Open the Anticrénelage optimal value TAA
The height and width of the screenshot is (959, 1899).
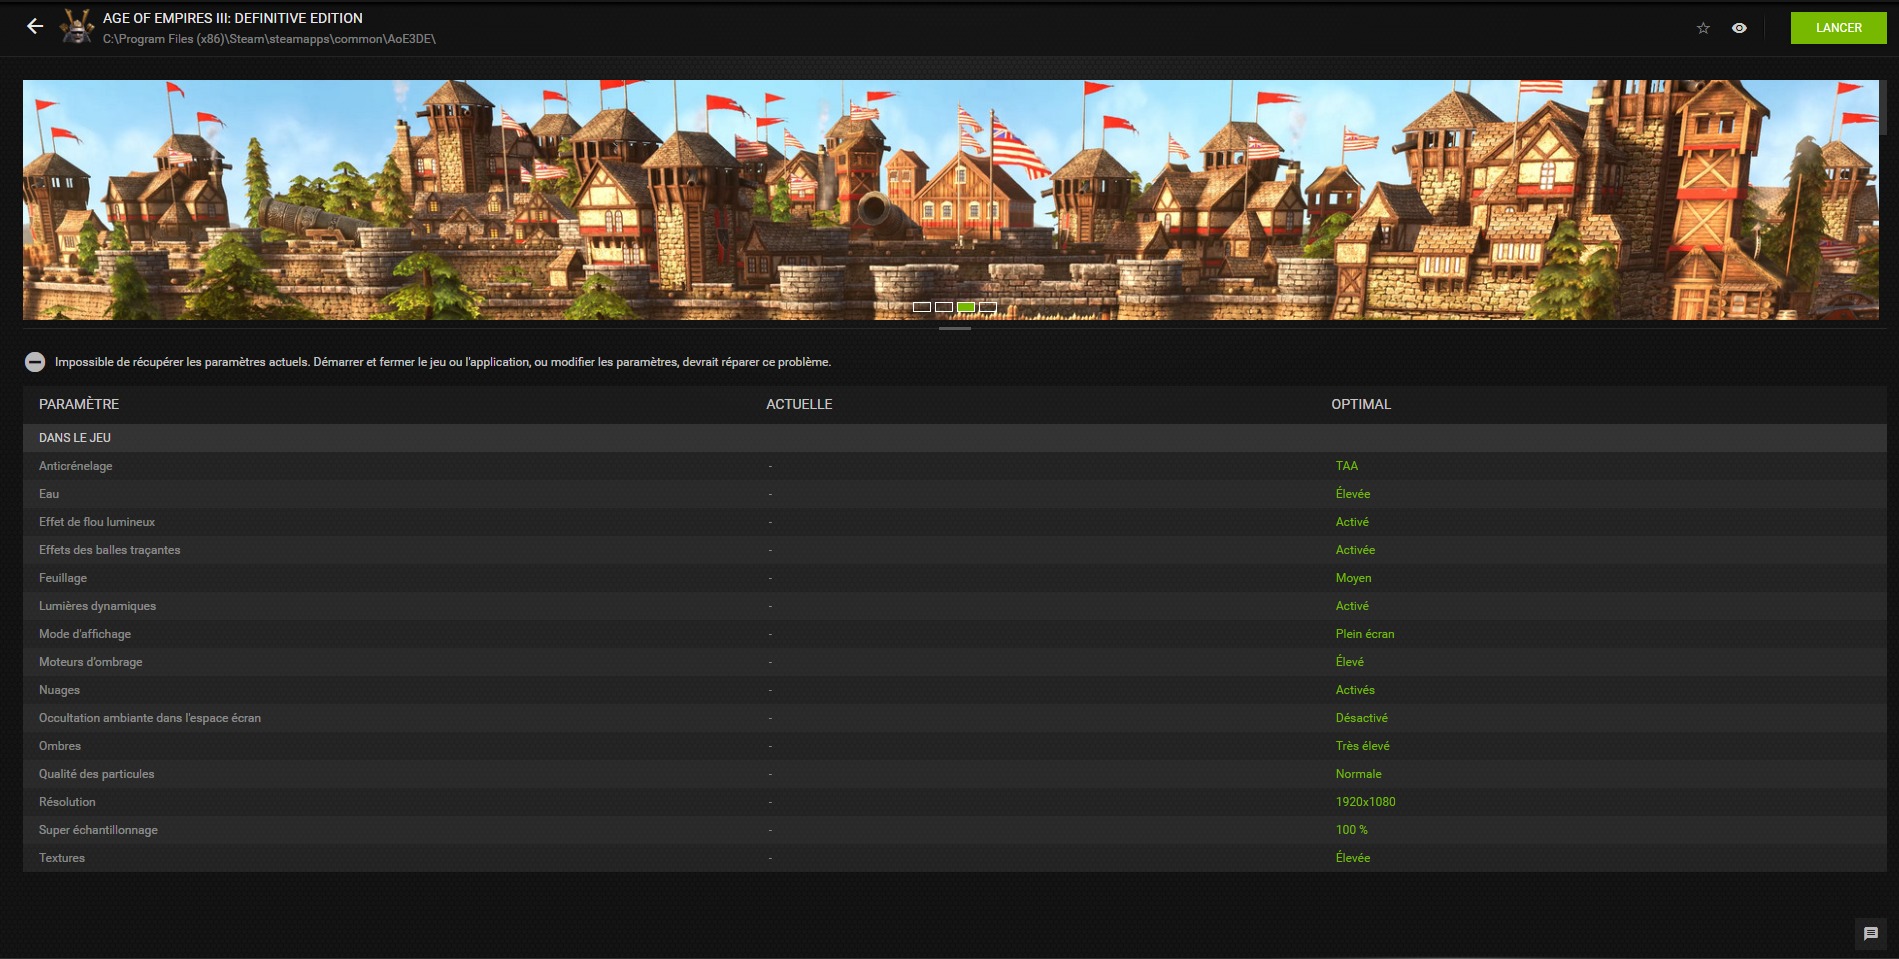1345,466
